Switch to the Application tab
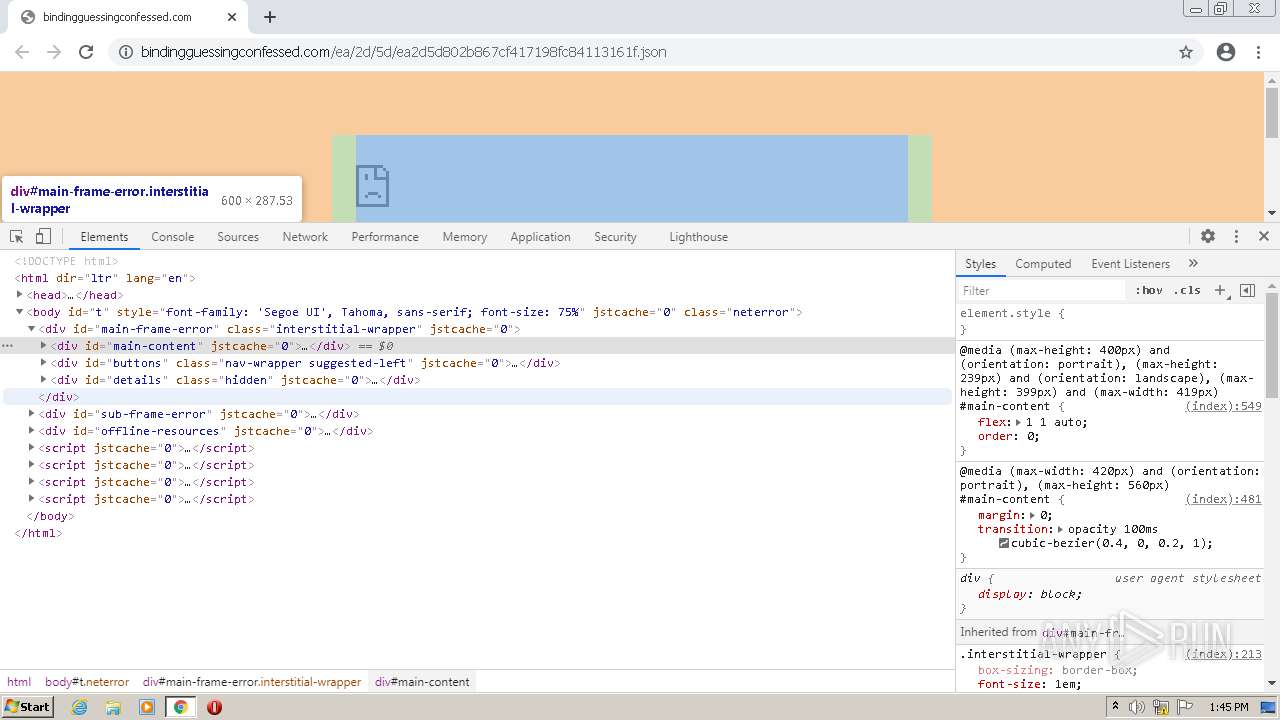The height and width of the screenshot is (720, 1280). pyautogui.click(x=540, y=237)
